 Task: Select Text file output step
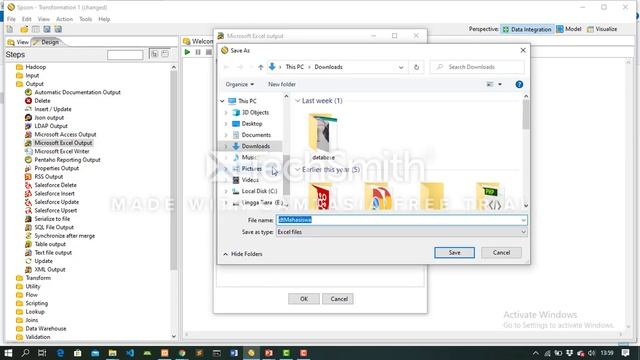pos(53,253)
